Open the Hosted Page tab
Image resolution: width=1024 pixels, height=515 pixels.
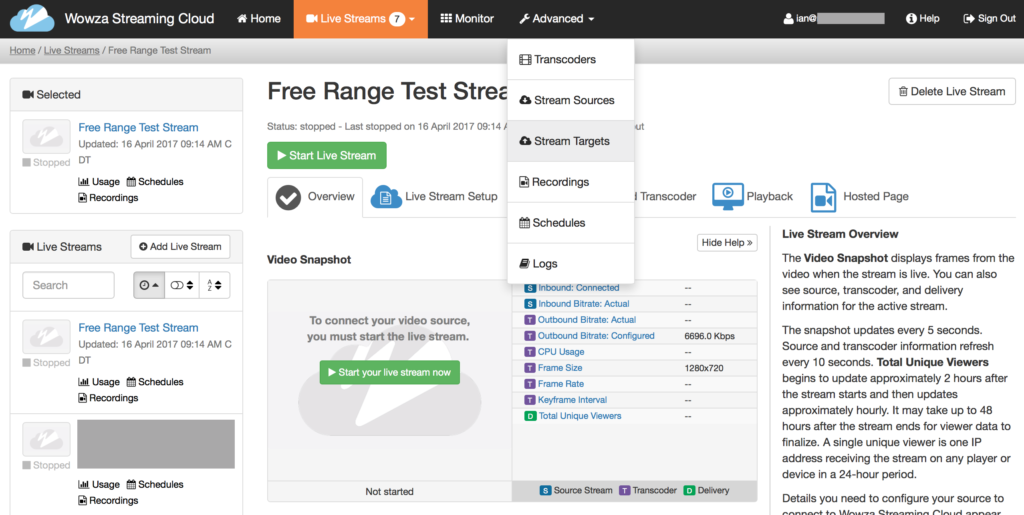859,196
